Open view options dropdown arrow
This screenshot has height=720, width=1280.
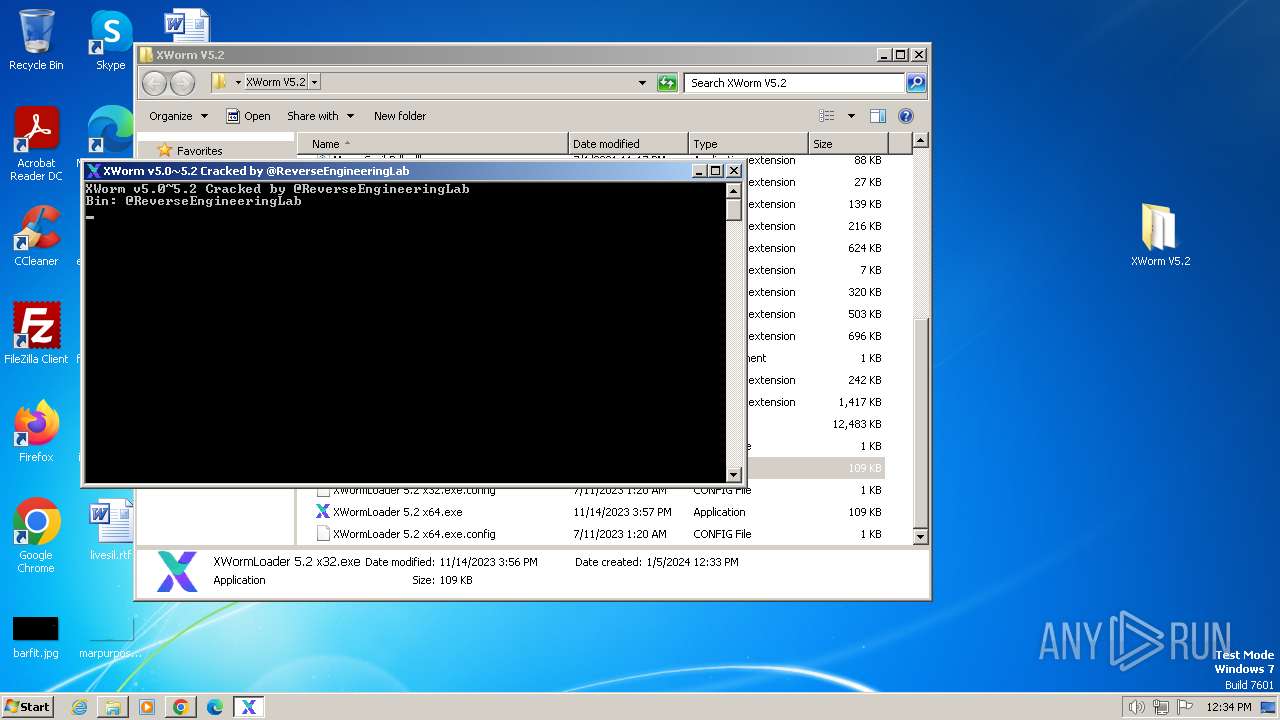pos(851,116)
